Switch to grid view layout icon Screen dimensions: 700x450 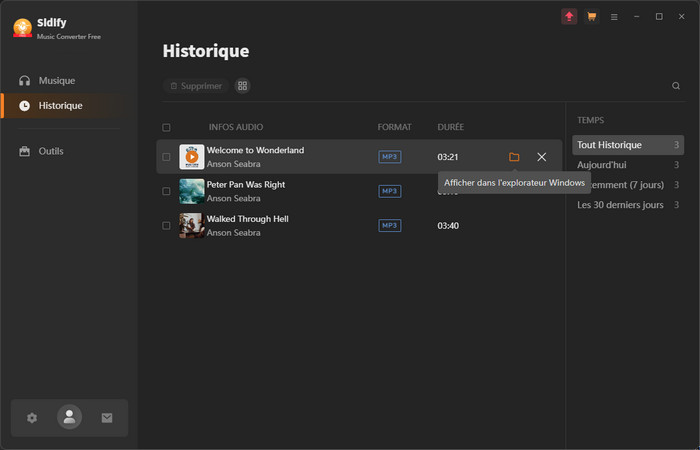point(242,86)
